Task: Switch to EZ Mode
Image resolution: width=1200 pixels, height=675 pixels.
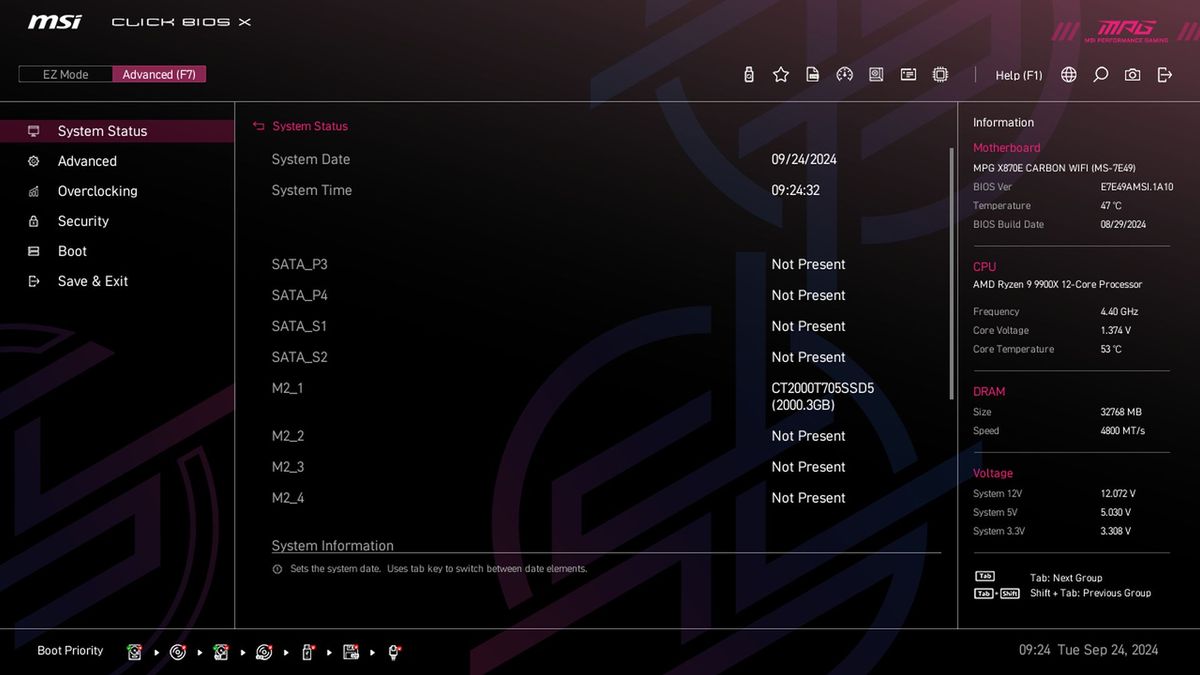Action: 65,74
